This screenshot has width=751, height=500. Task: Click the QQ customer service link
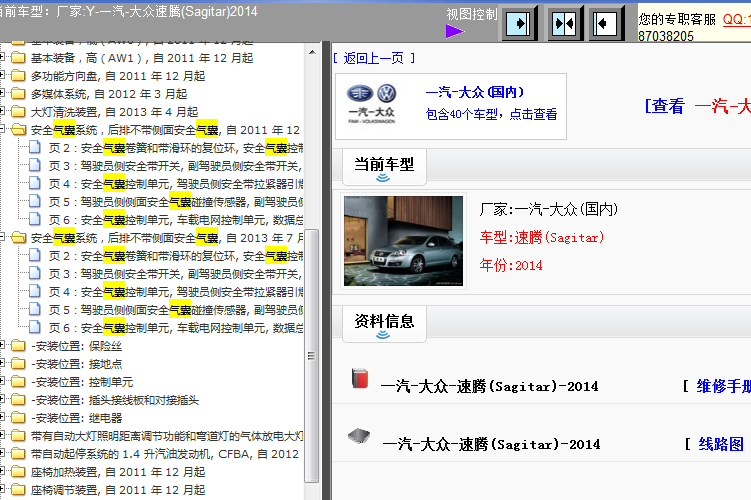click(x=737, y=20)
